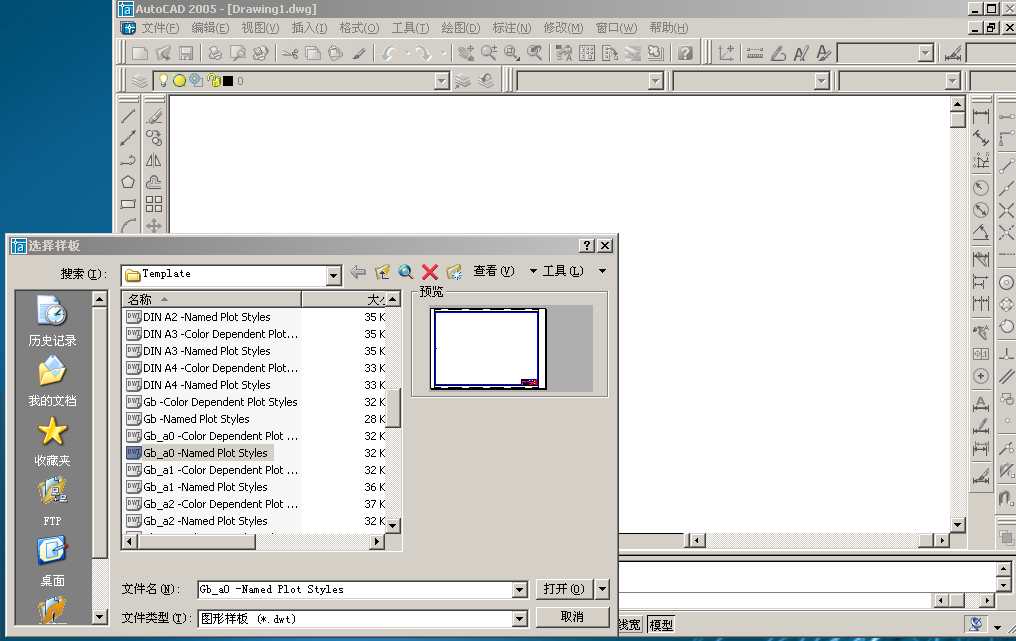Click the Pan realtime toolbar icon
1016x641 pixels.
(466, 53)
